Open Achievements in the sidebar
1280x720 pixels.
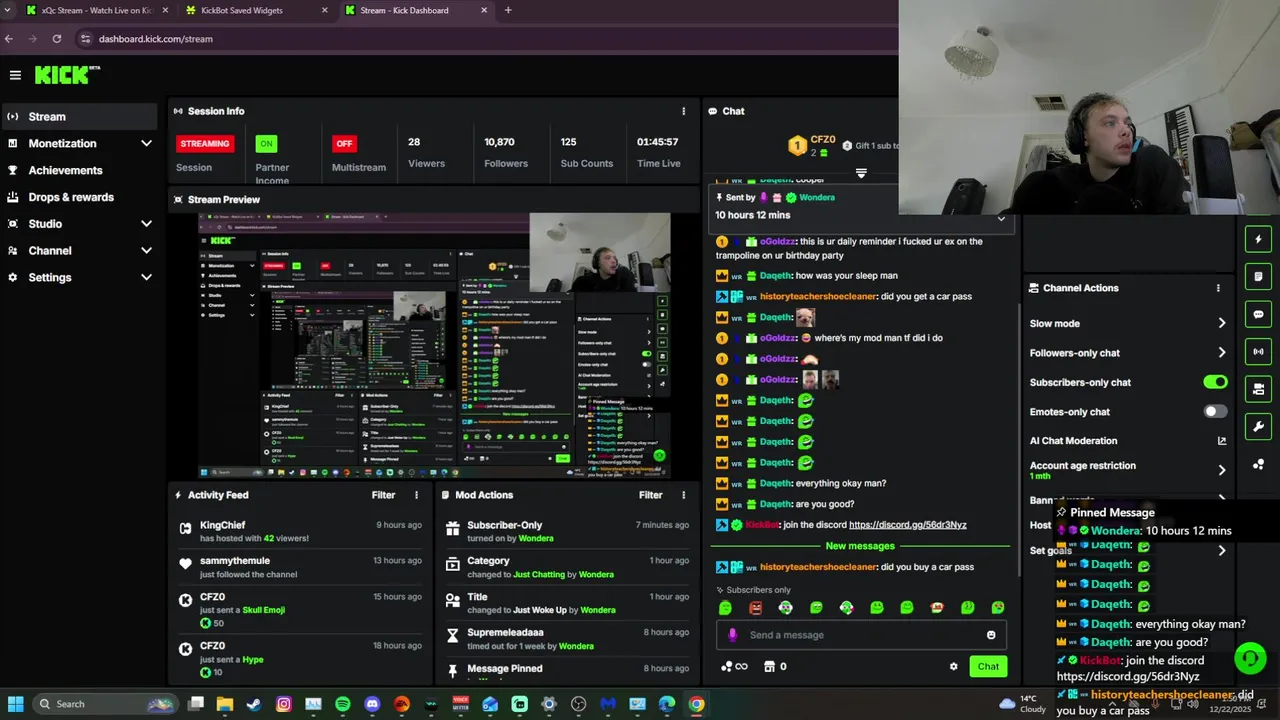click(79, 170)
